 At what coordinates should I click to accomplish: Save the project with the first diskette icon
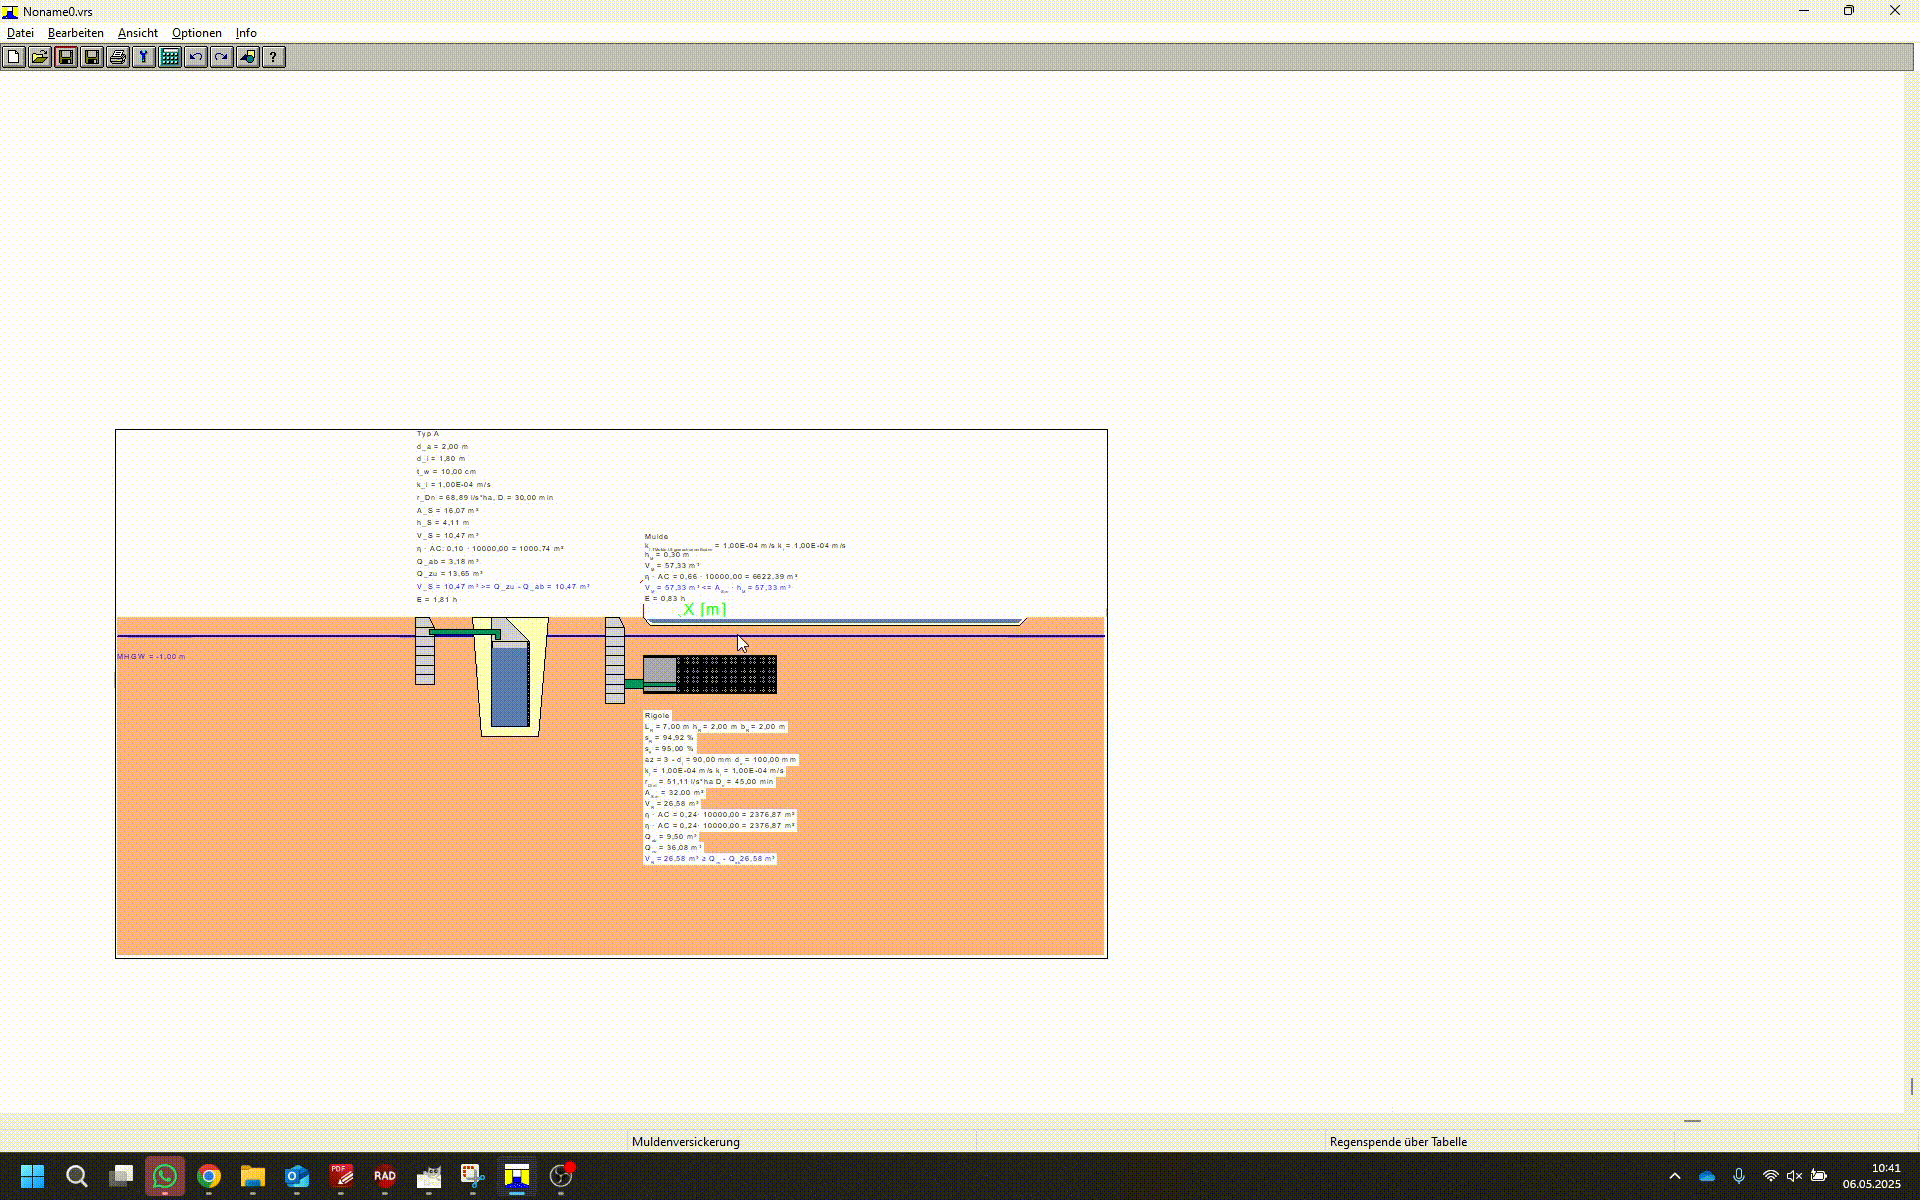pyautogui.click(x=66, y=57)
